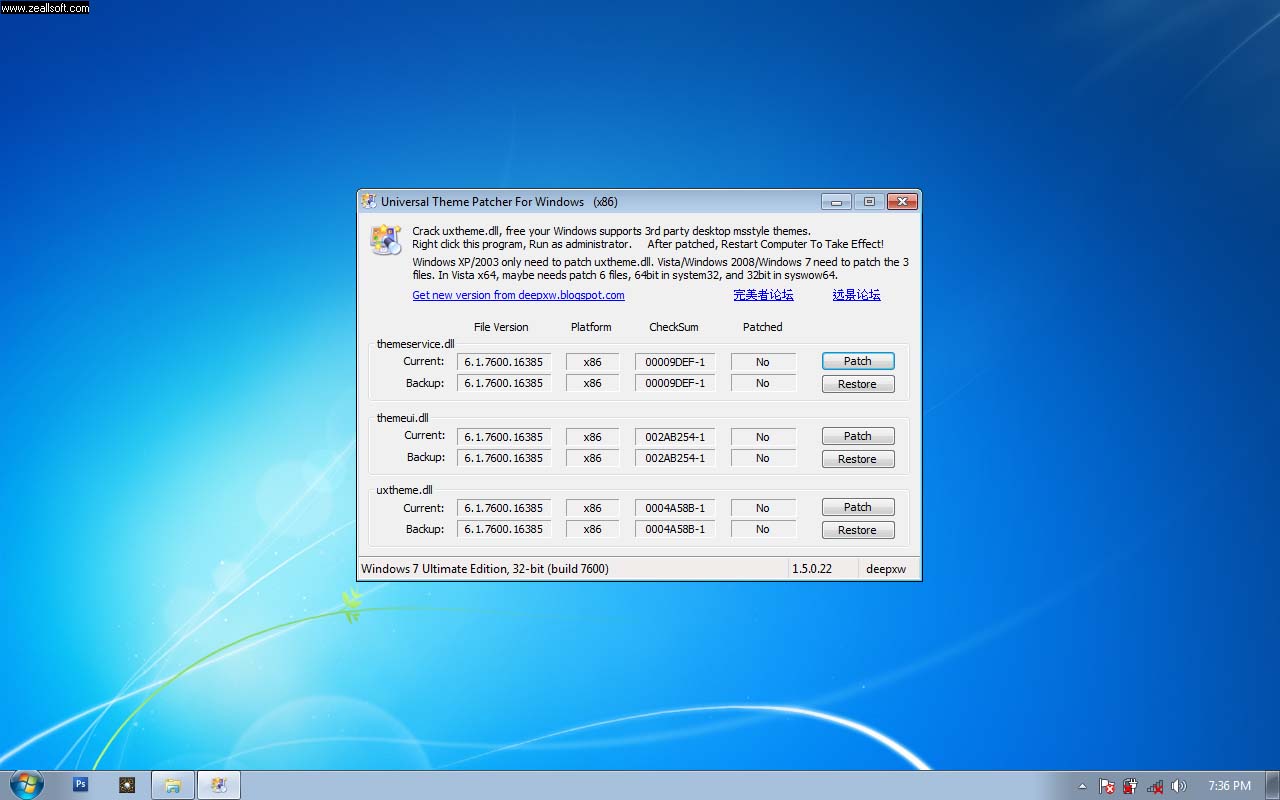Click themeui.dll Current platform x86 field
1280x800 pixels.
click(593, 437)
